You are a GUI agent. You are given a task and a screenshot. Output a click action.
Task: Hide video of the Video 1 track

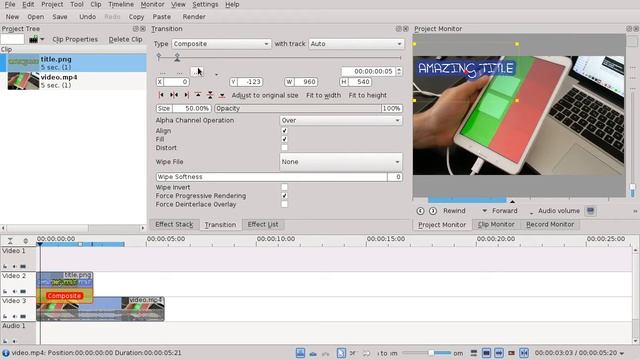[x=23, y=267]
